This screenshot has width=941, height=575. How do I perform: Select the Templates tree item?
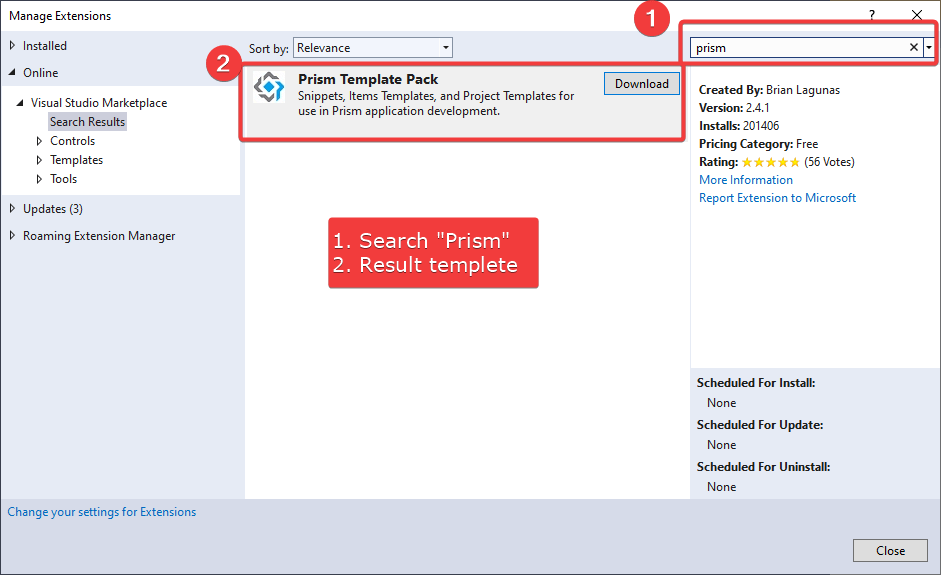click(76, 160)
